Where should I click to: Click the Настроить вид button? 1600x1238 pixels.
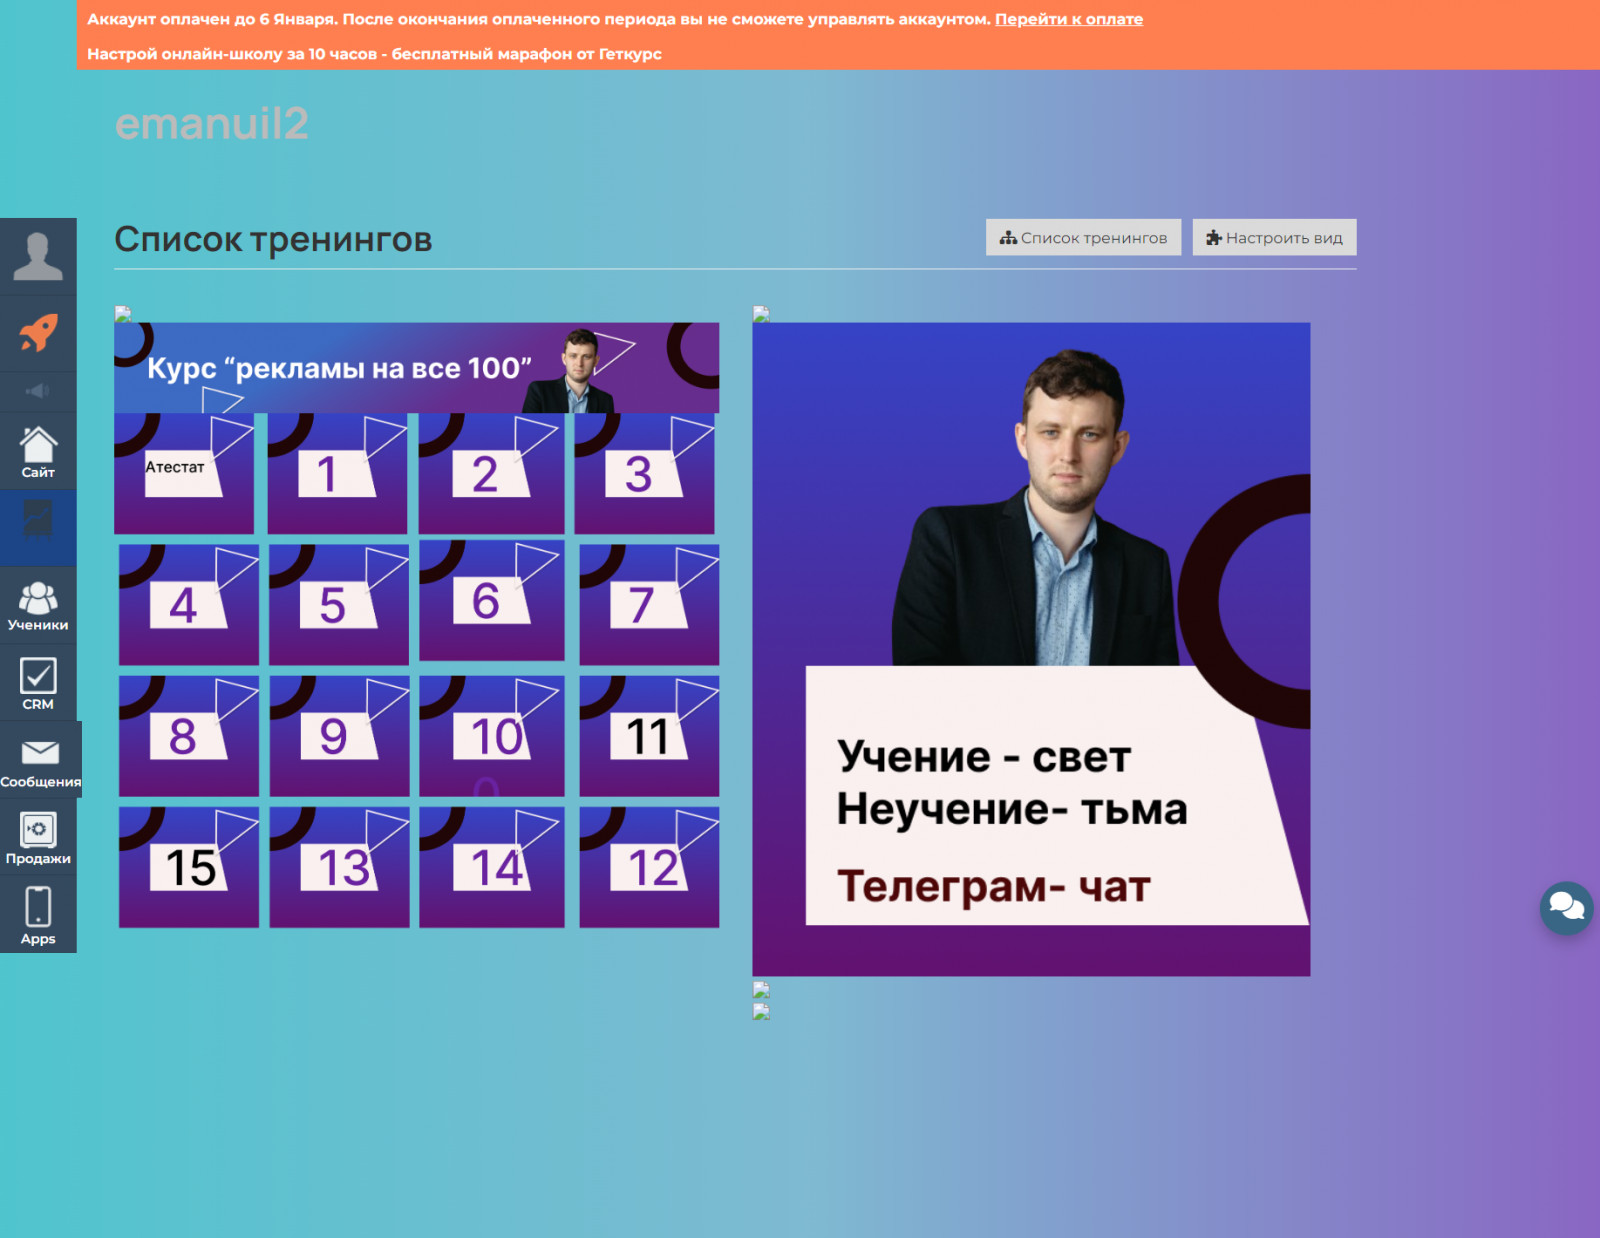click(1274, 237)
